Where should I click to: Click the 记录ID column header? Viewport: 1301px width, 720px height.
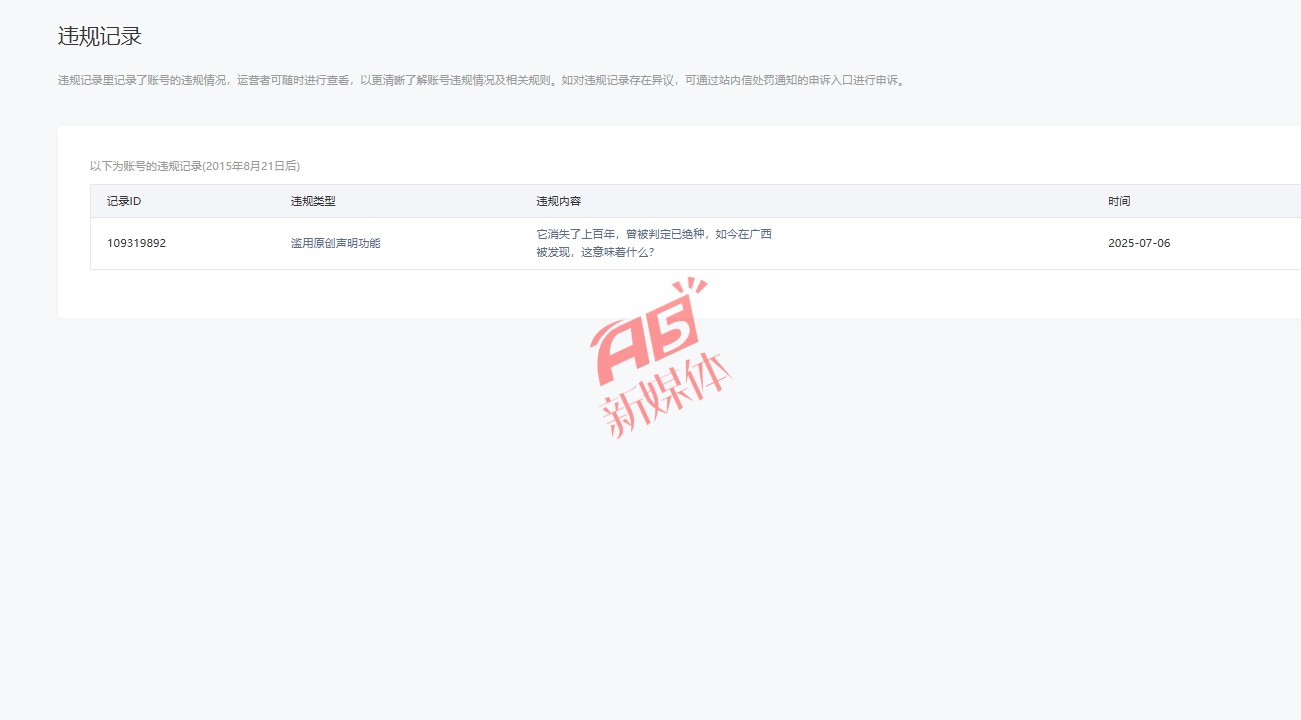tap(124, 201)
